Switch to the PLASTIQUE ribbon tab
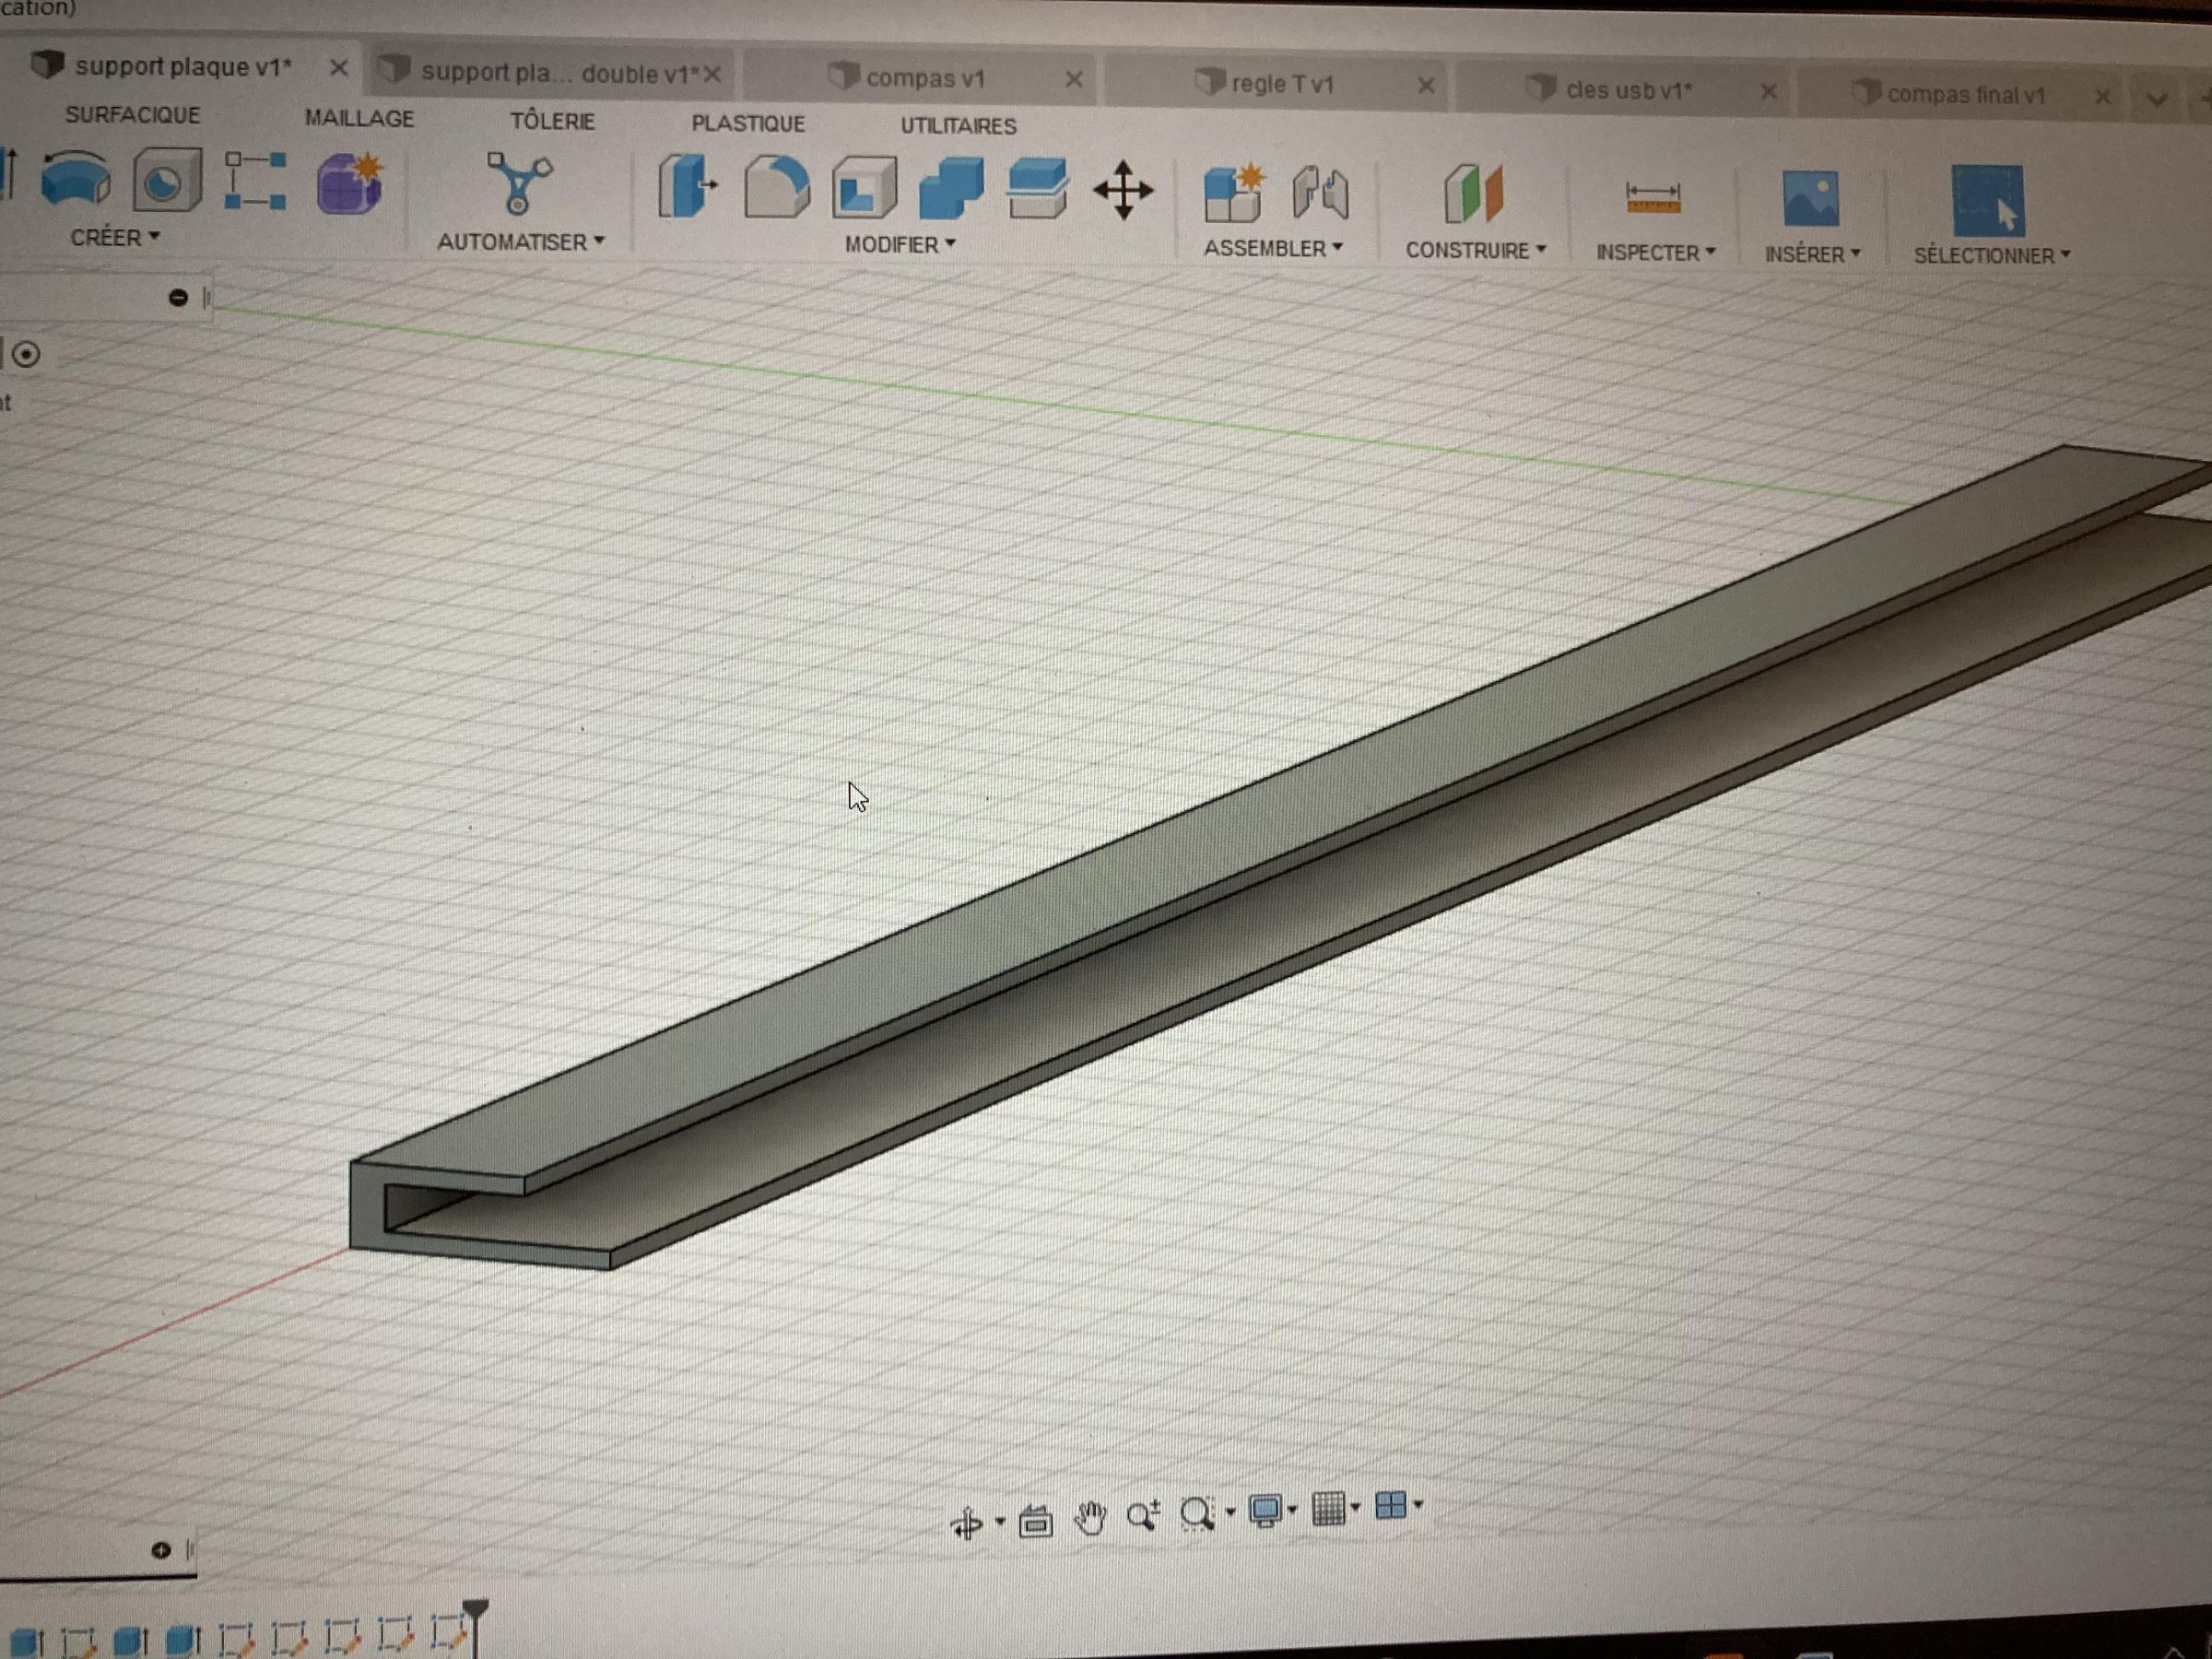This screenshot has height=1659, width=2212. [748, 124]
